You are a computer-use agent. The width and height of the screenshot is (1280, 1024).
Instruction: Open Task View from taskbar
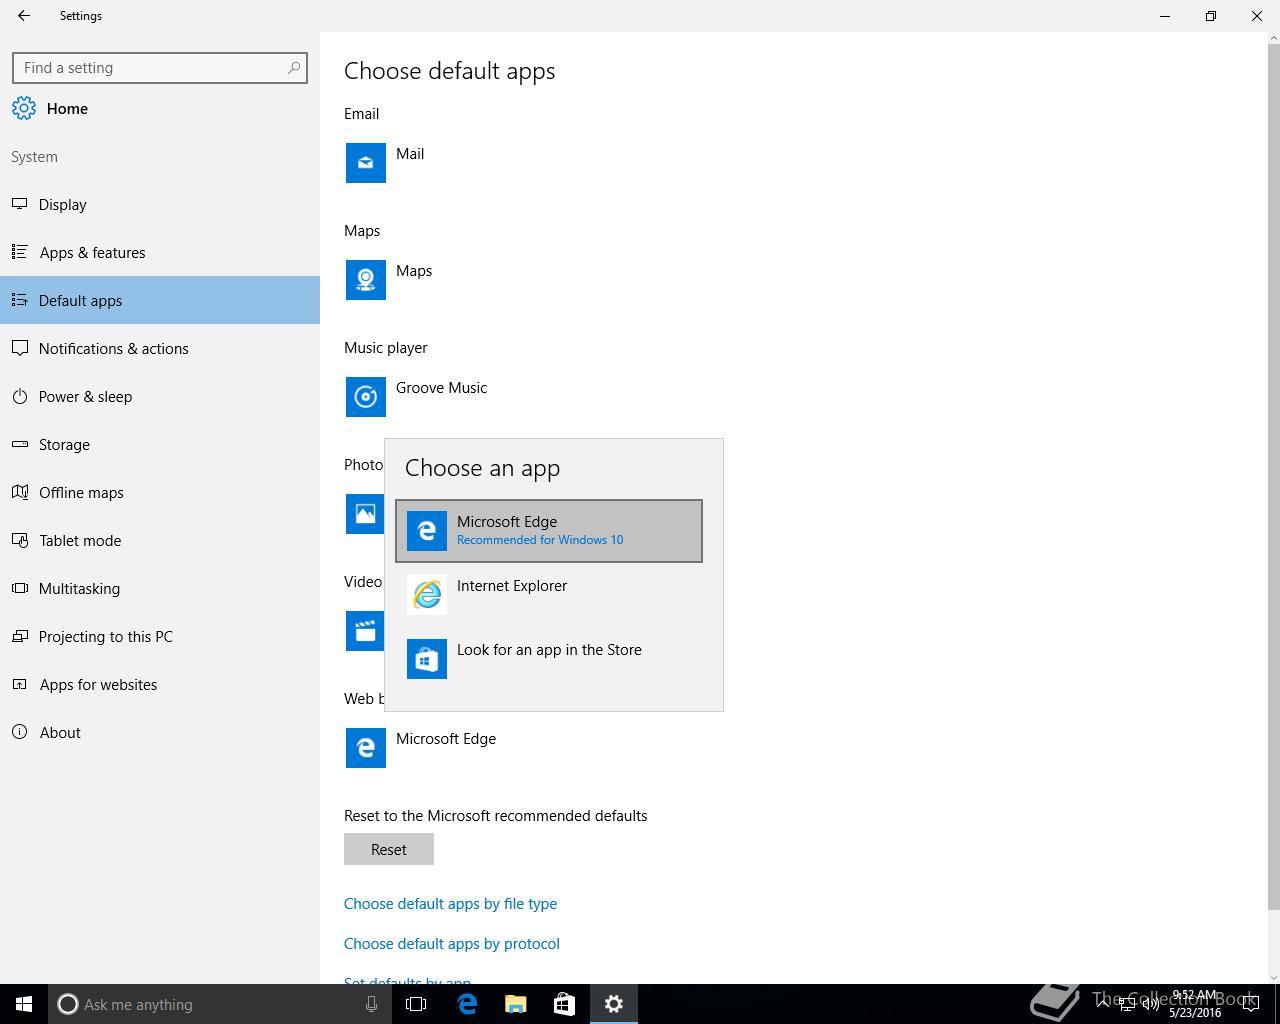click(x=416, y=1004)
